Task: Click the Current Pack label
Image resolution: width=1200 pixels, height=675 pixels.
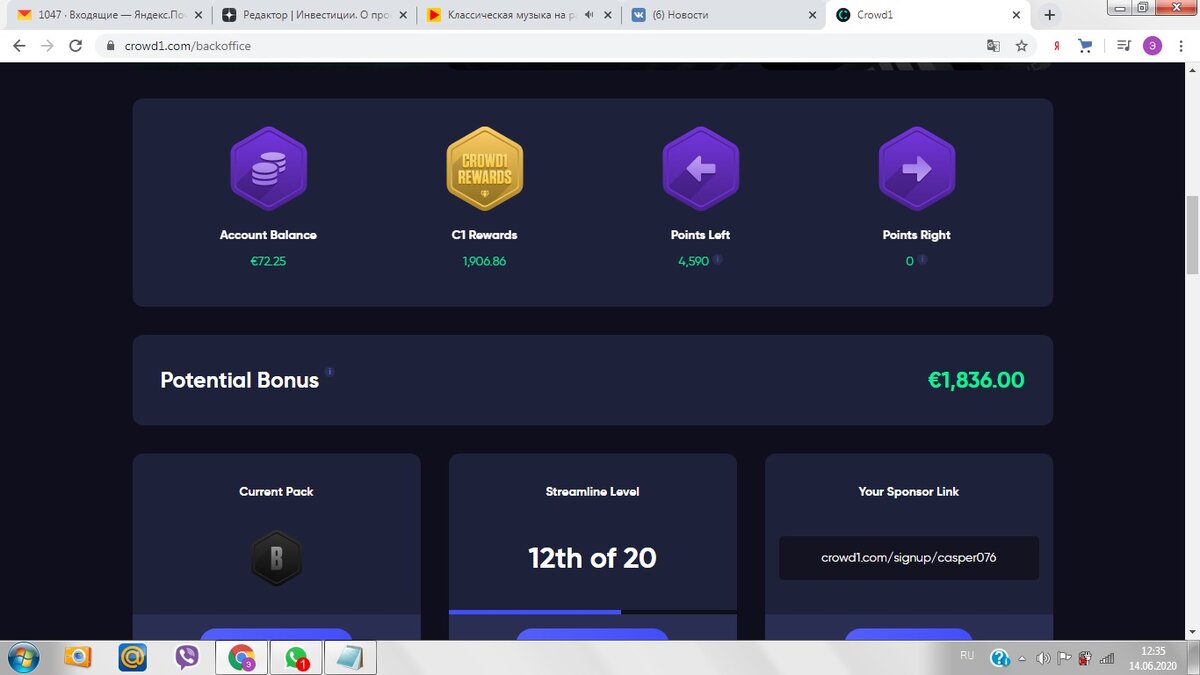Action: 276,491
